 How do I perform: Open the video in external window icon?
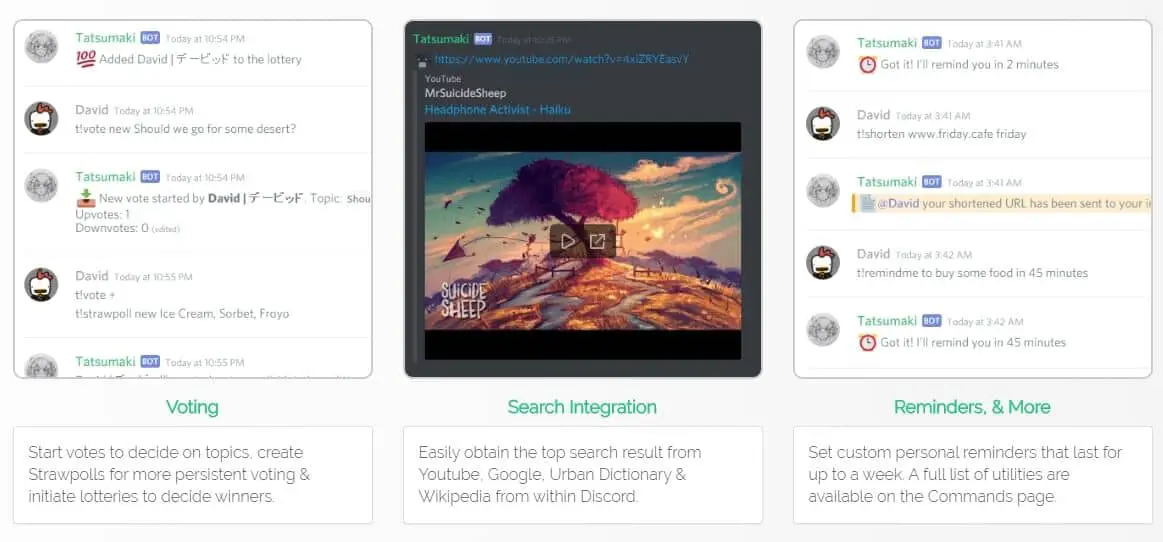point(598,241)
